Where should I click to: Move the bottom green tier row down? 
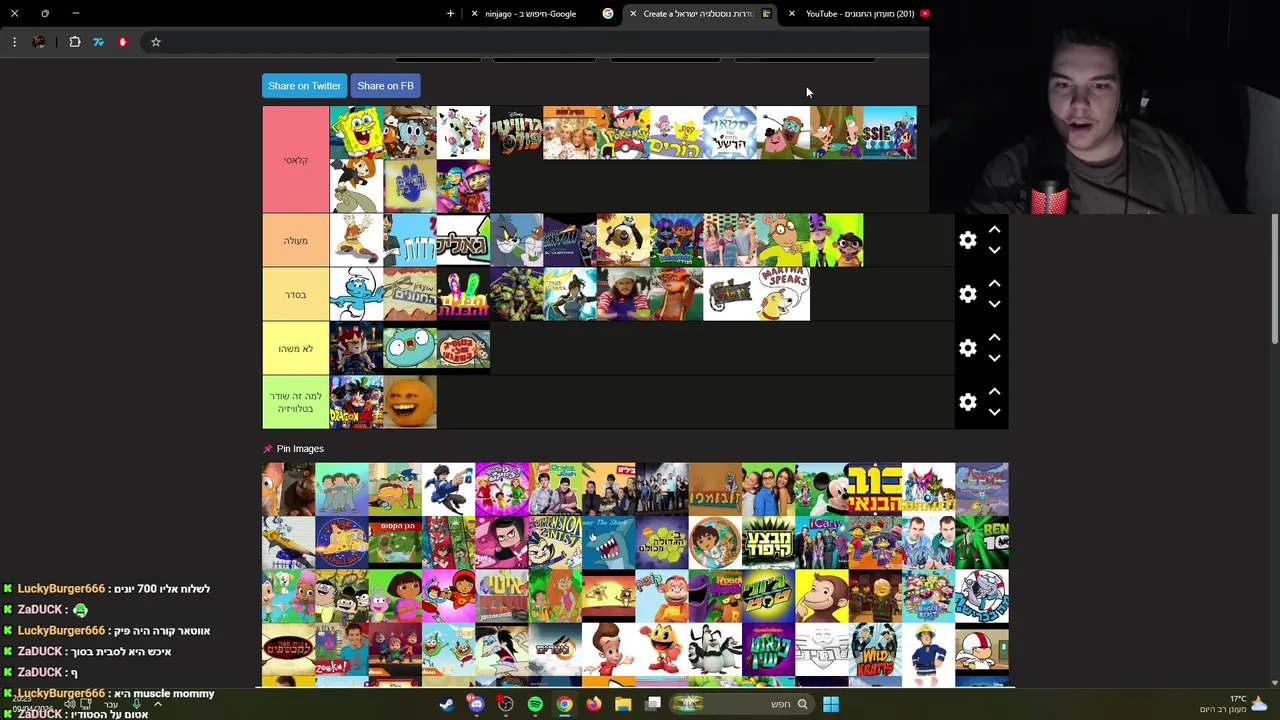pos(994,412)
